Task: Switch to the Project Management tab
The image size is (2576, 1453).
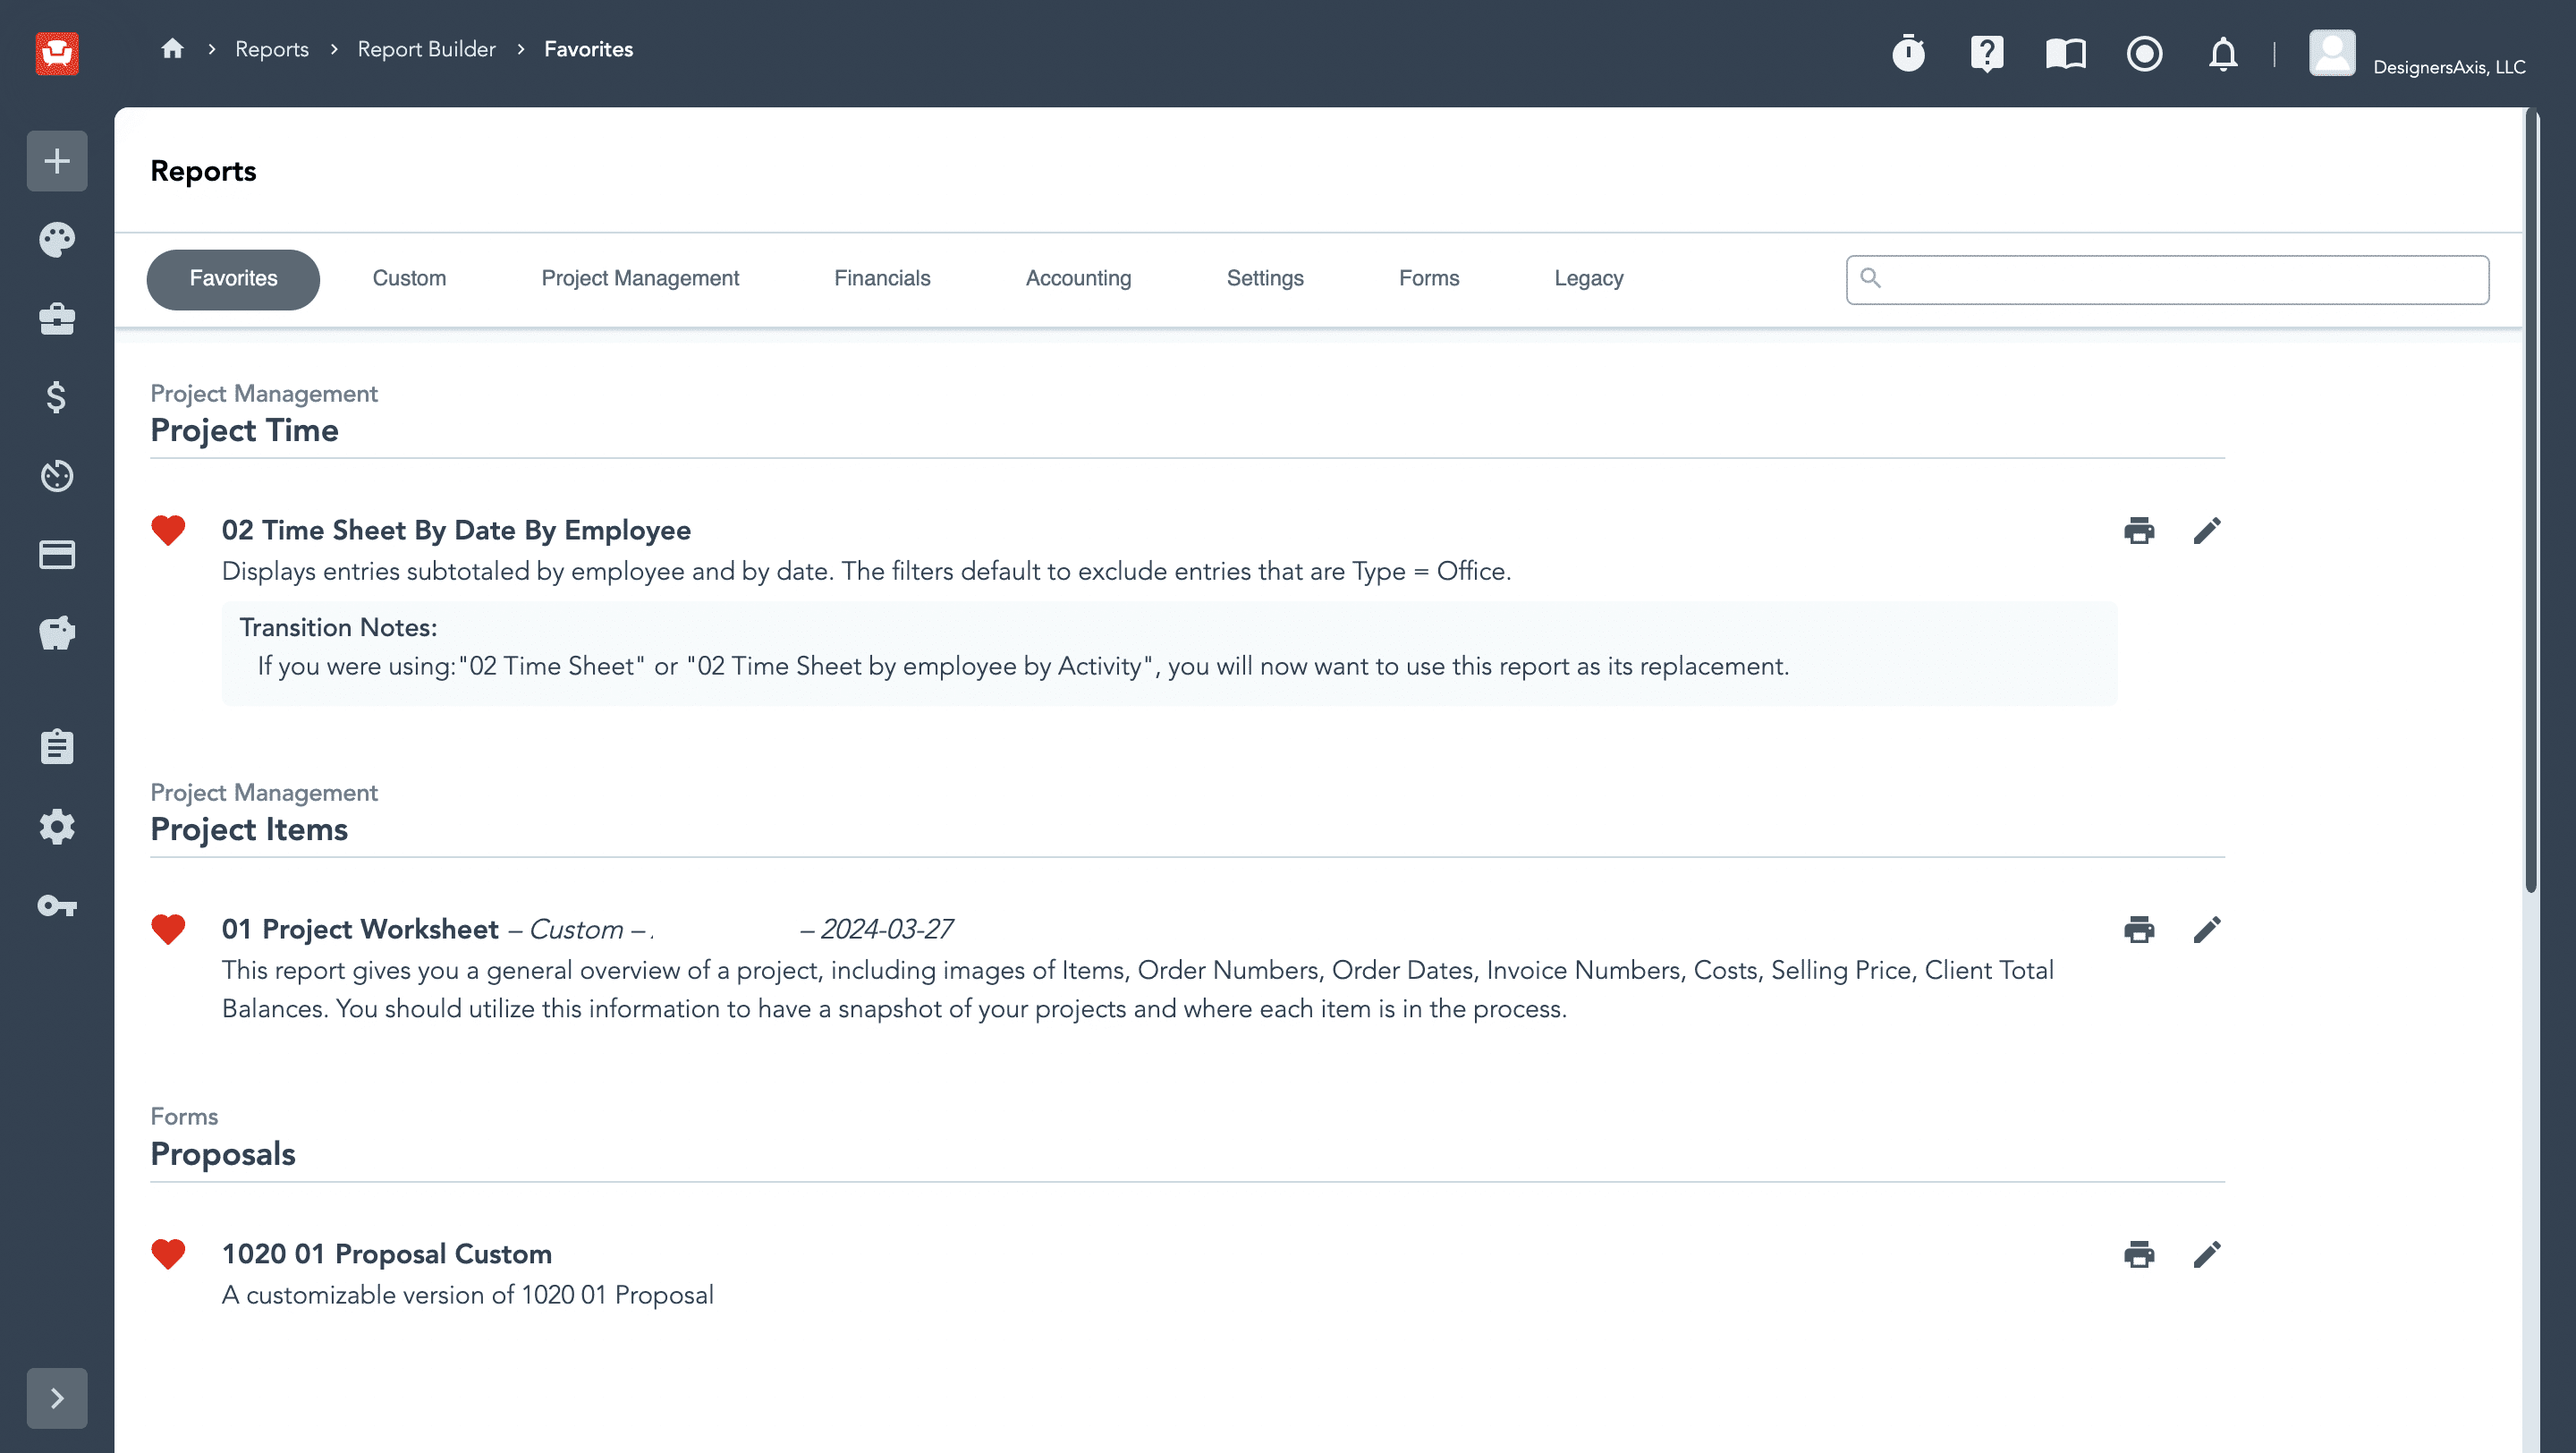Action: pyautogui.click(x=640, y=279)
